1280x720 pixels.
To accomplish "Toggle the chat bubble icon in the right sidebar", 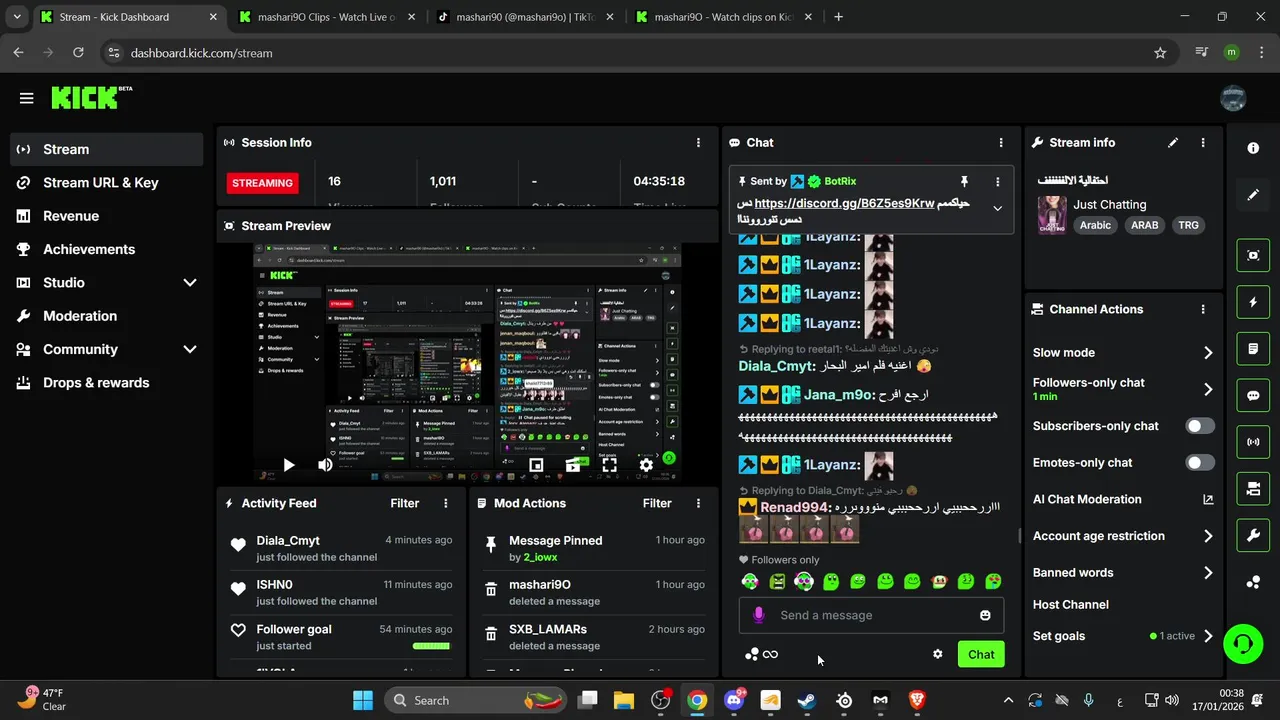I will click(x=1253, y=395).
